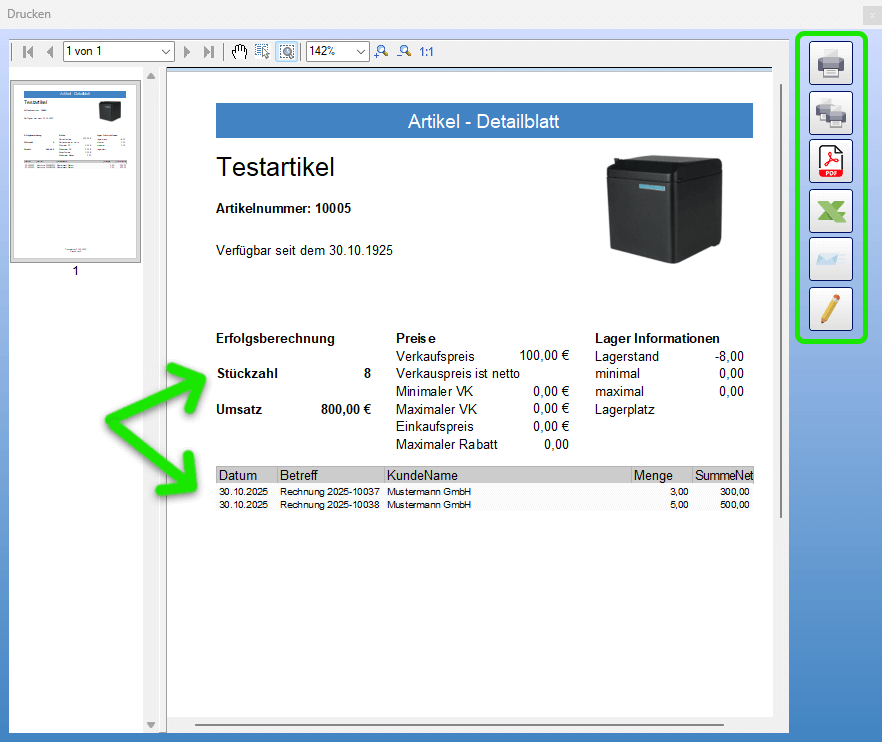The image size is (882, 742).
Task: Go to the first page
Action: 28,51
